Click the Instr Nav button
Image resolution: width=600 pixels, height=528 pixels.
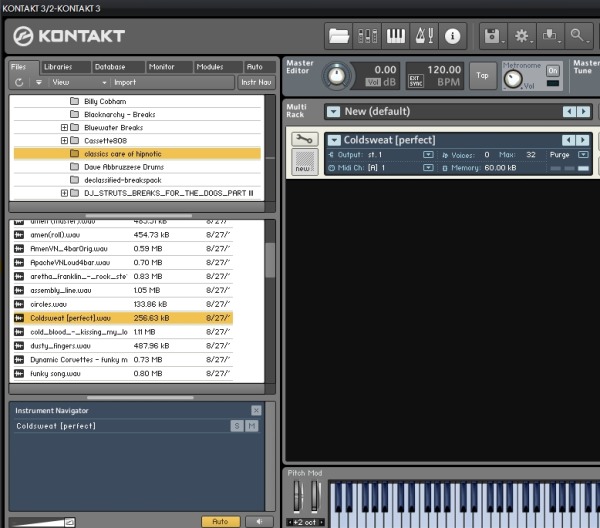coord(256,82)
